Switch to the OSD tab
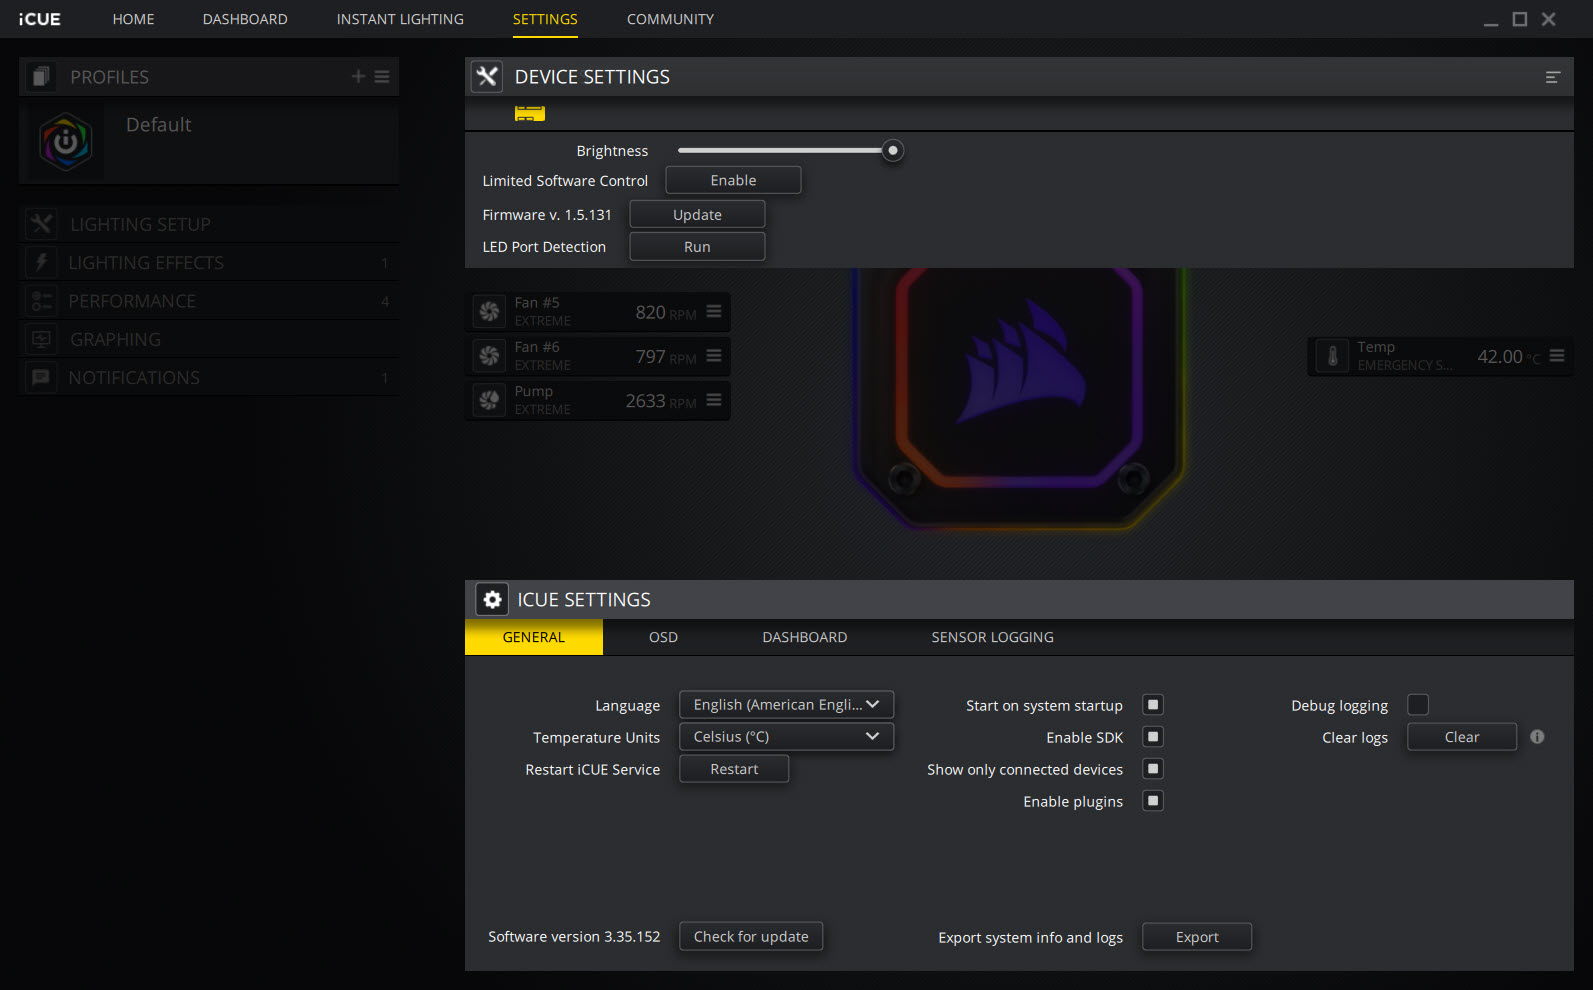Screen dimensions: 1593x990 [x=663, y=637]
